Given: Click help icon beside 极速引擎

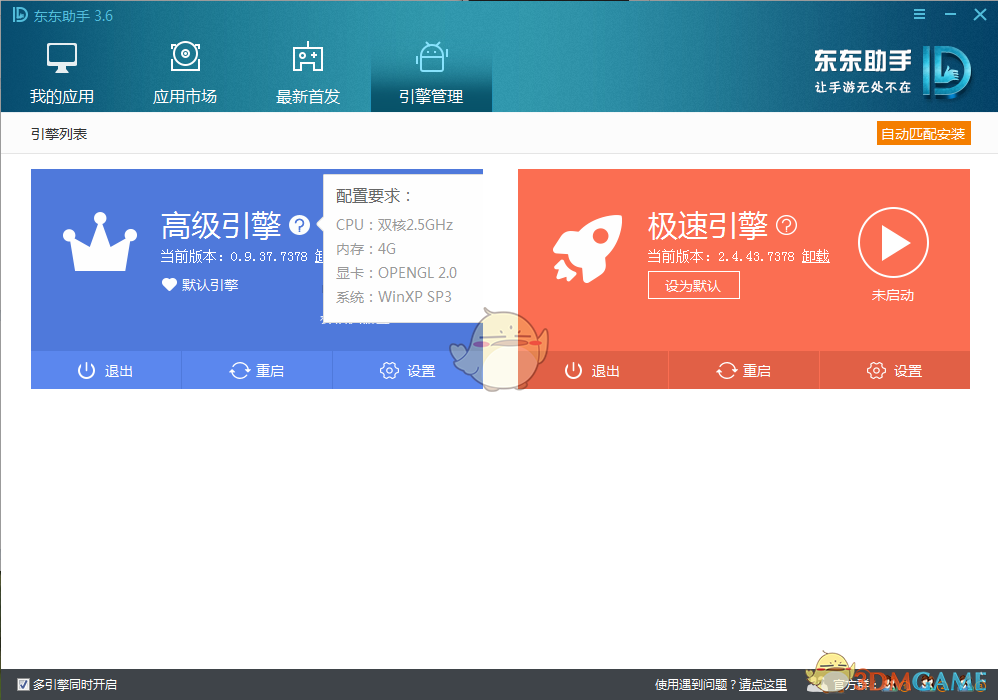Looking at the screenshot, I should (787, 225).
